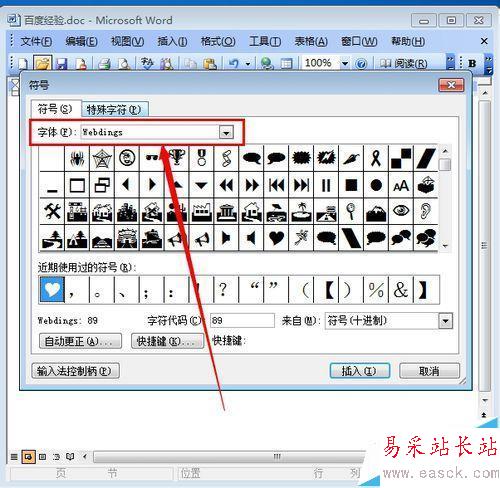Switch to the 特殊字符(P) tab
Viewport: 500px width, 488px height.
[114, 109]
